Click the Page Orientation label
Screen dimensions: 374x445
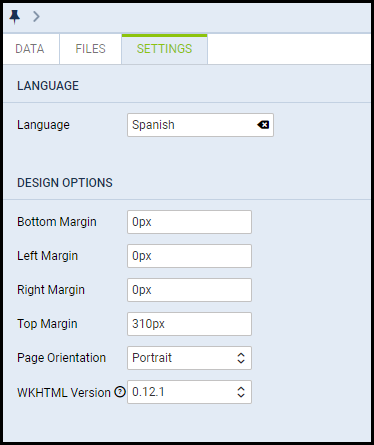pos(62,358)
